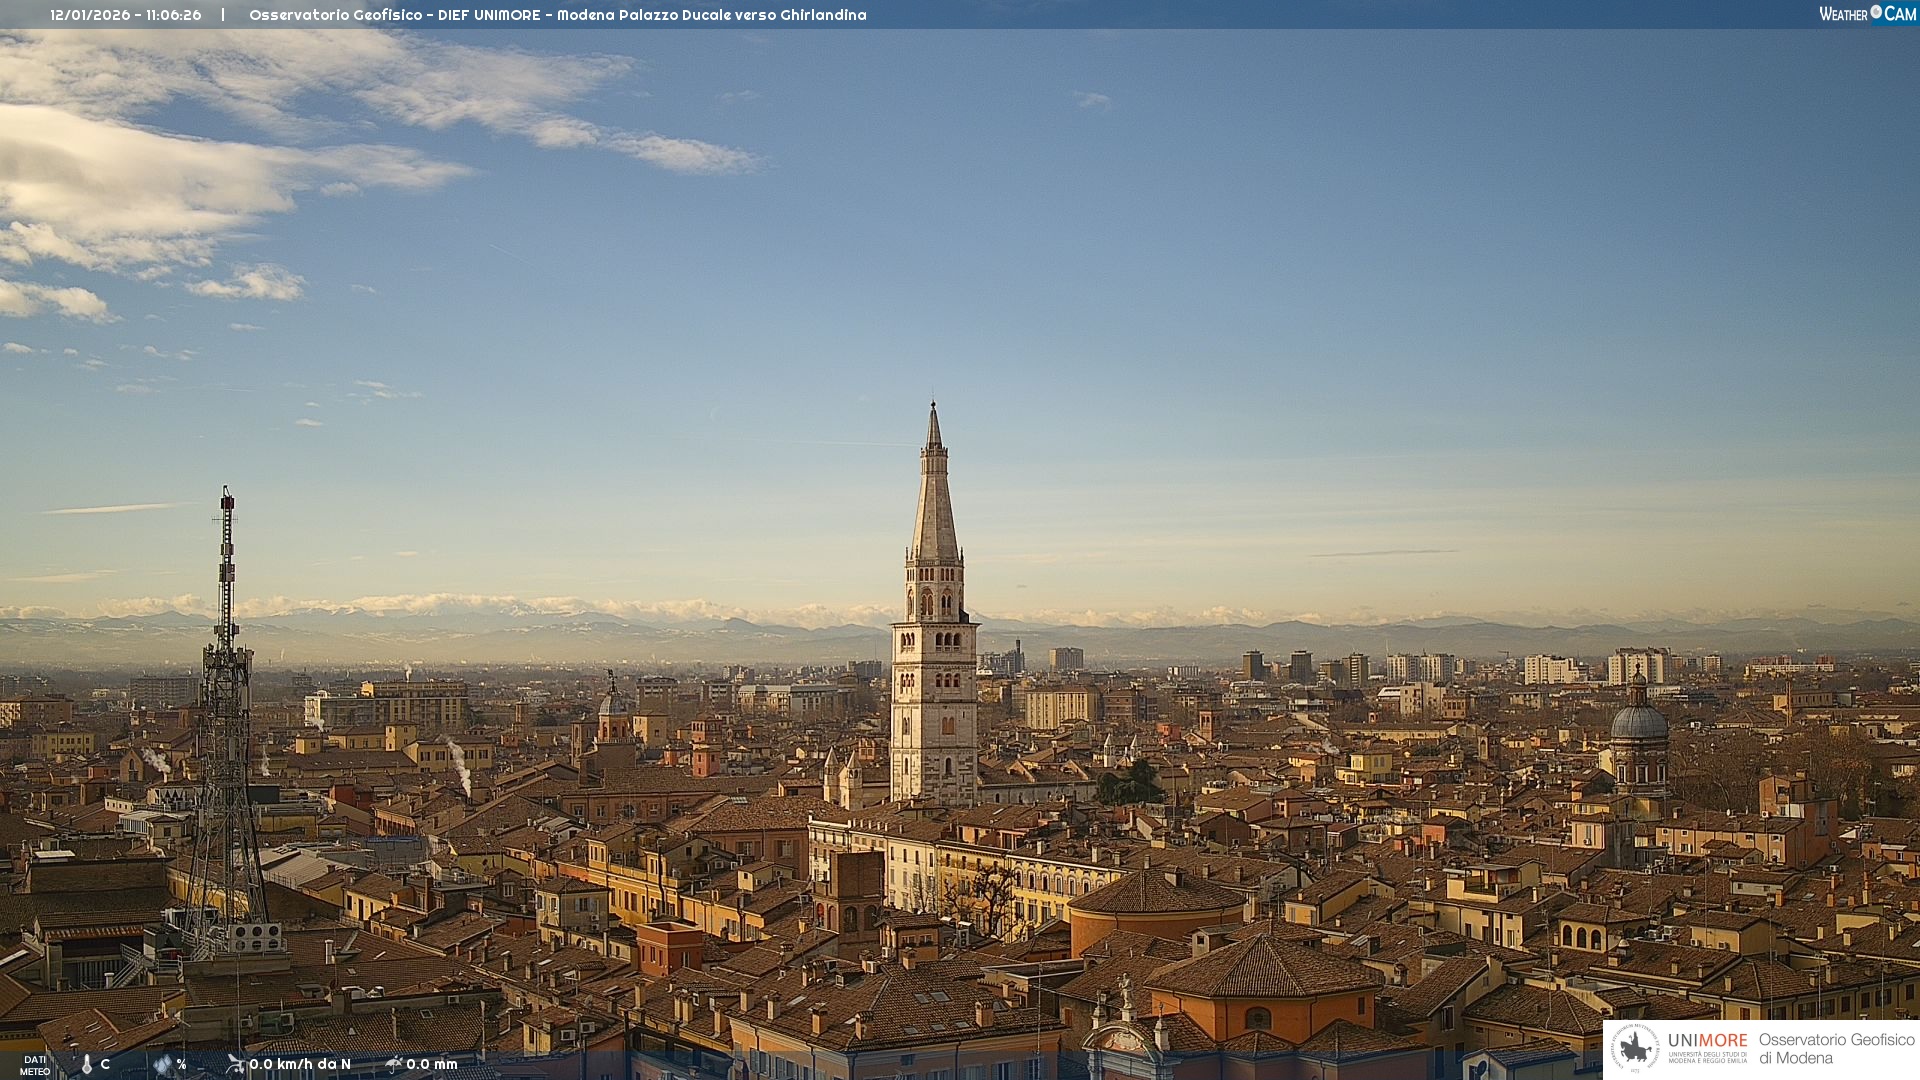Click the wind anemometer icon

(x=235, y=1064)
